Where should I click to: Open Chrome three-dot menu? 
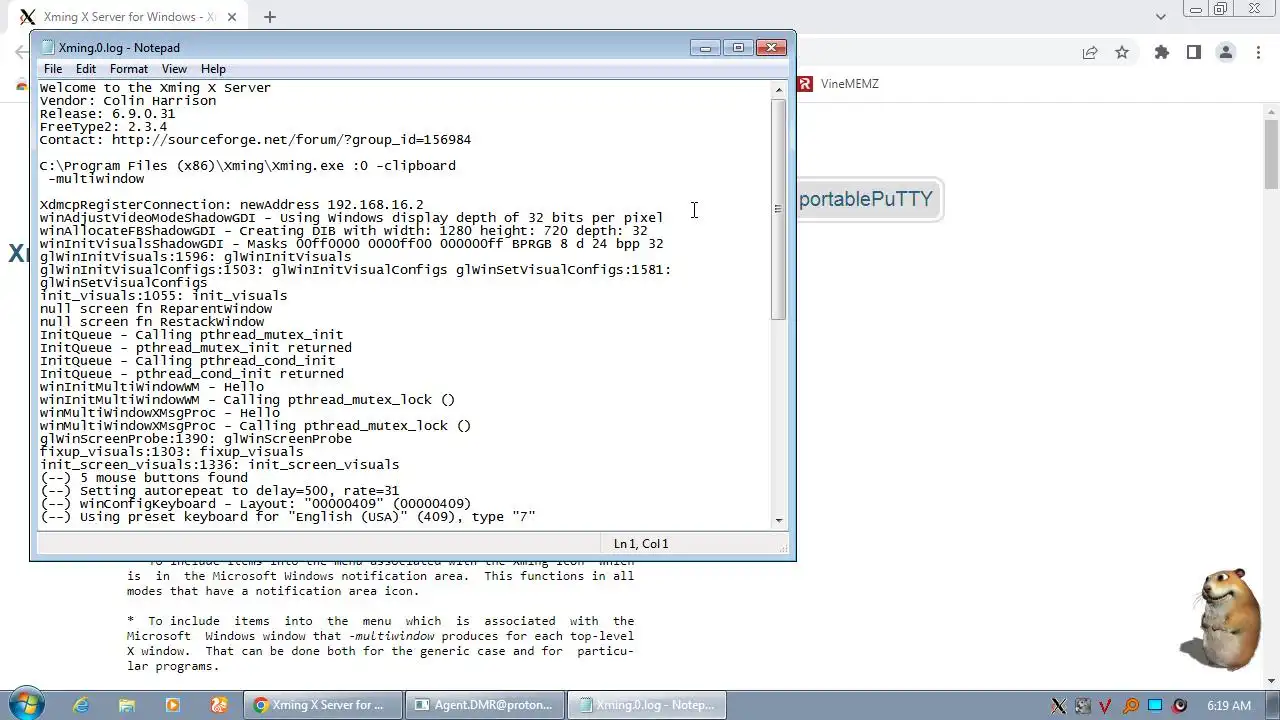[1258, 53]
